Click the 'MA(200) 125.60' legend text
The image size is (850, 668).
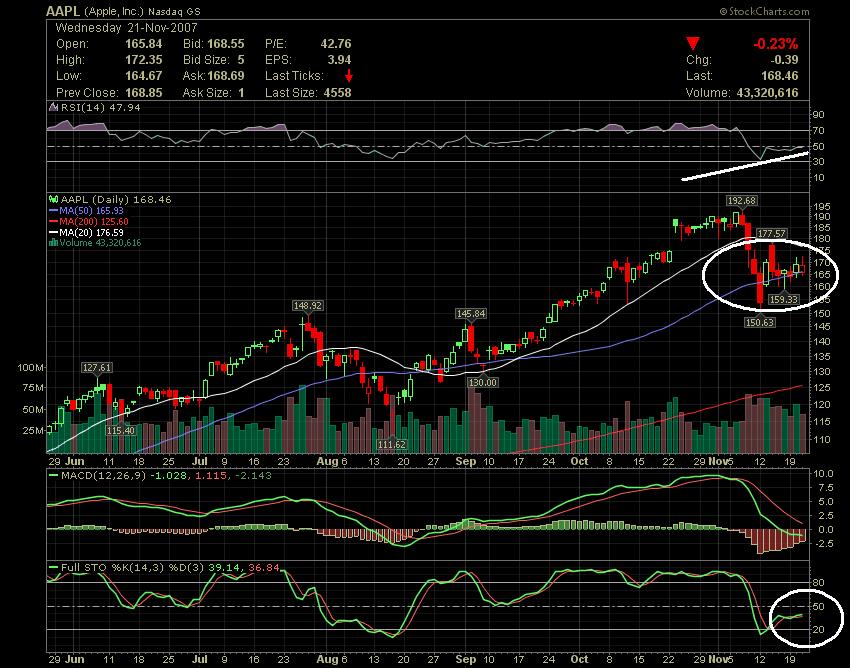click(x=94, y=222)
